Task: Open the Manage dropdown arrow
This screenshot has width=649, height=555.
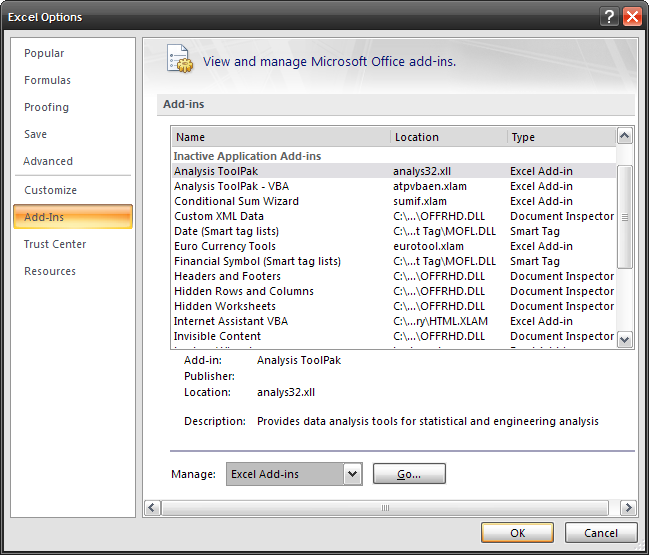Action: point(353,474)
